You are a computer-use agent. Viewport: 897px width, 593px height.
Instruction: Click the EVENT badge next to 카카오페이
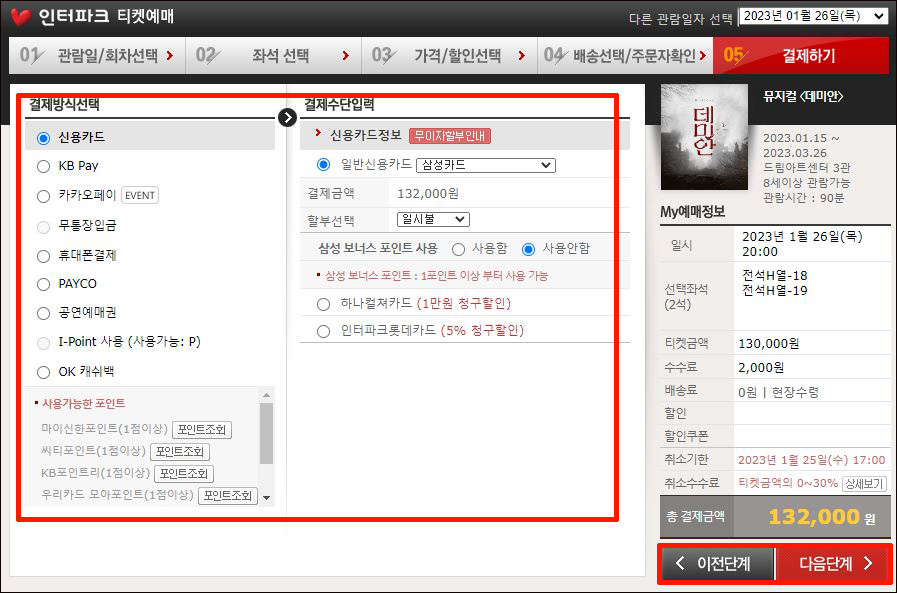pyautogui.click(x=140, y=196)
